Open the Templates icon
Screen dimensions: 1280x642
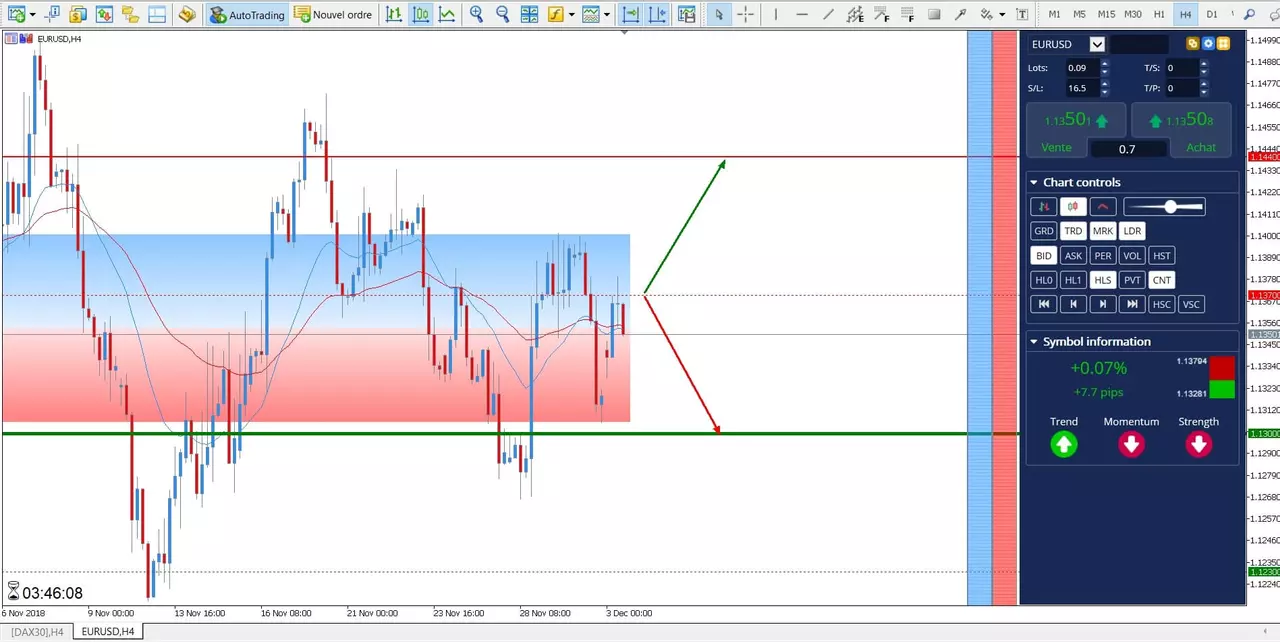pos(686,14)
